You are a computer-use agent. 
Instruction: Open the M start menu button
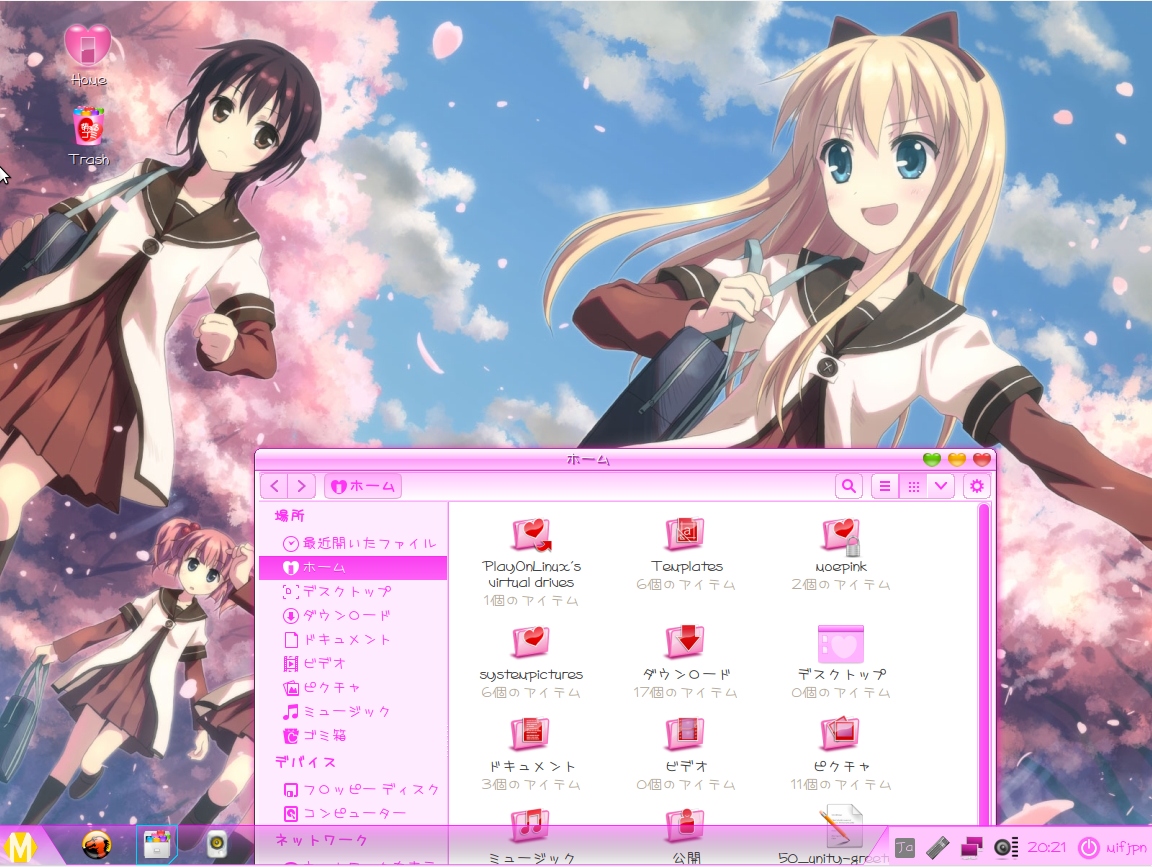coord(20,847)
